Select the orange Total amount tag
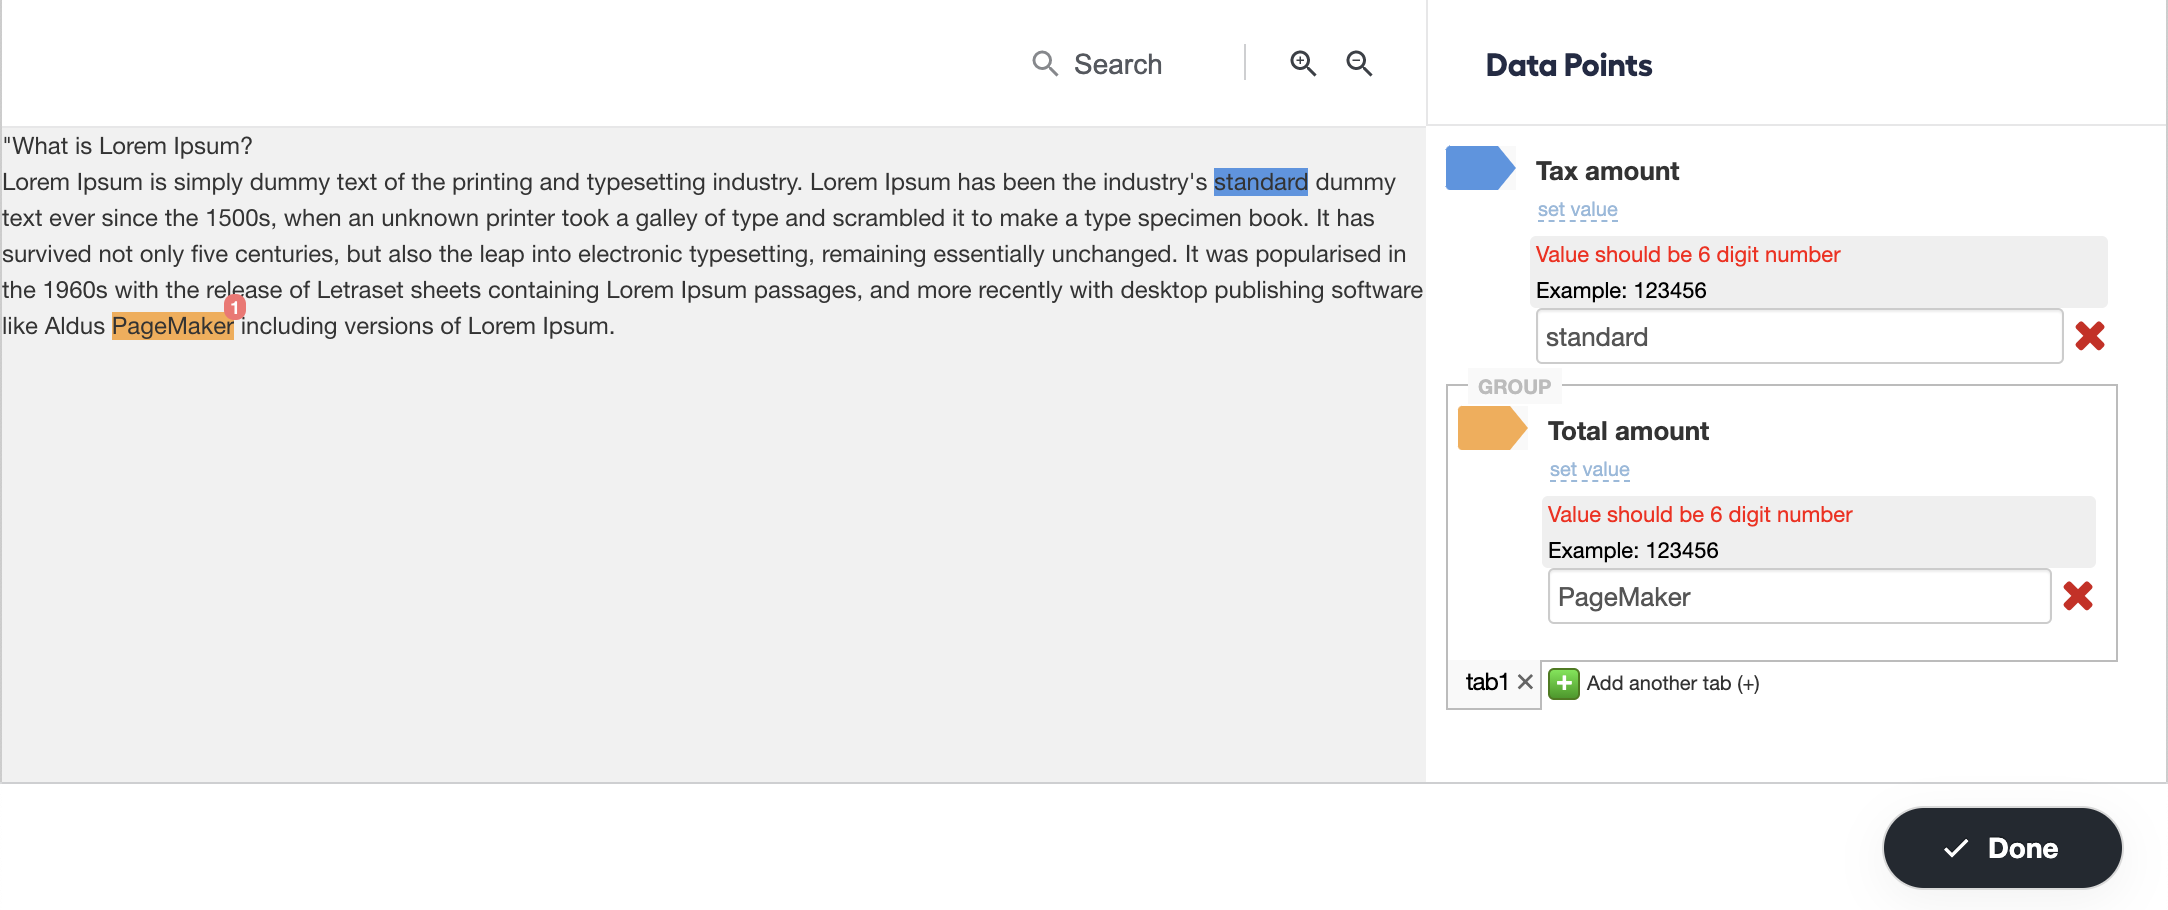 (x=1492, y=428)
